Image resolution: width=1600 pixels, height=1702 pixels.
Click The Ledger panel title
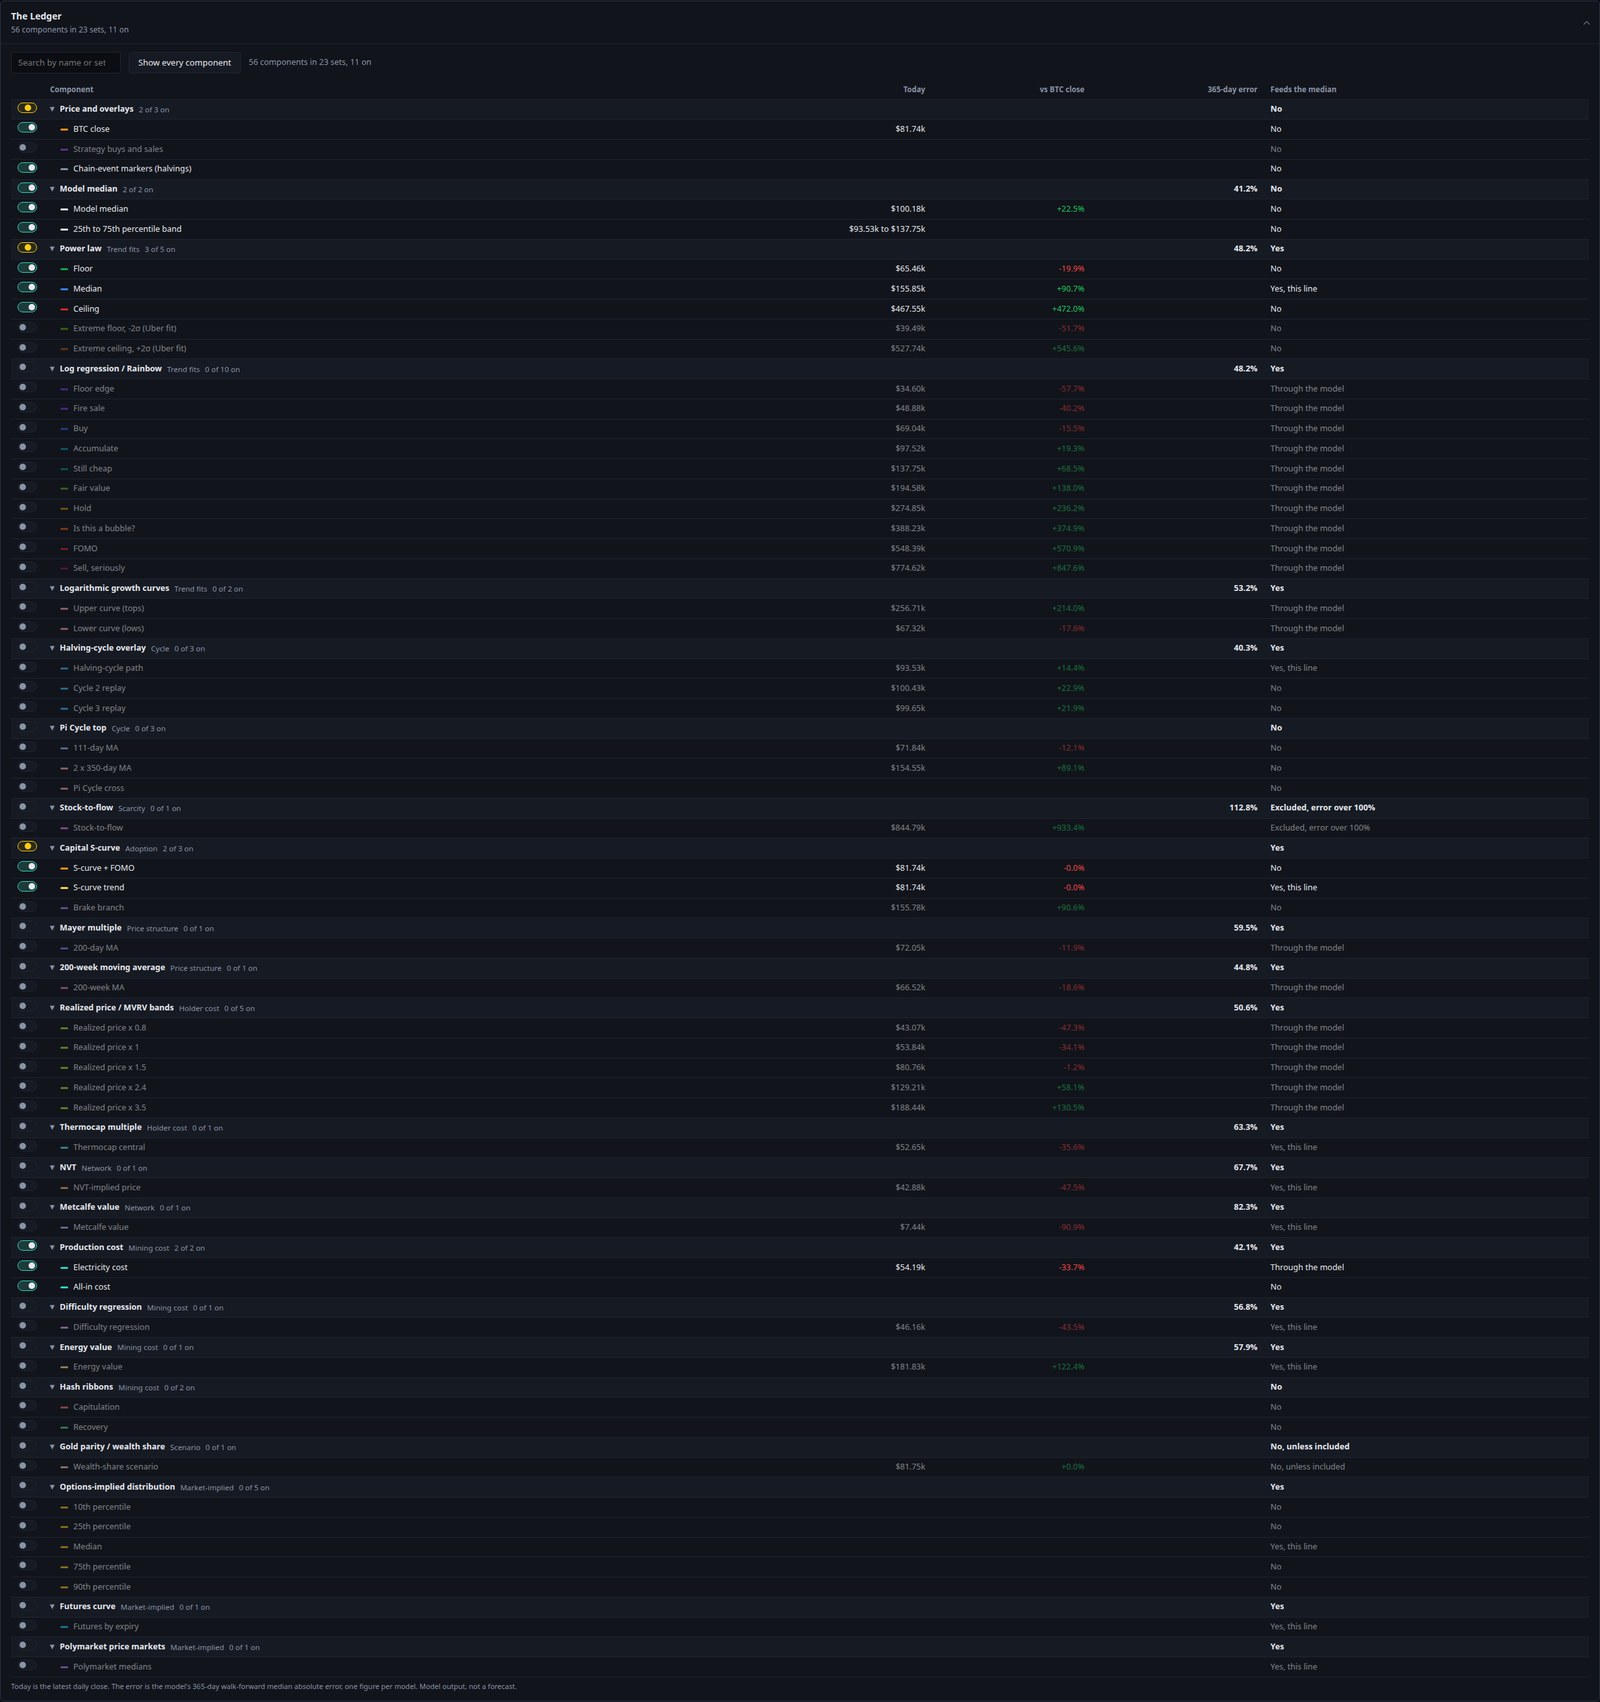(36, 16)
